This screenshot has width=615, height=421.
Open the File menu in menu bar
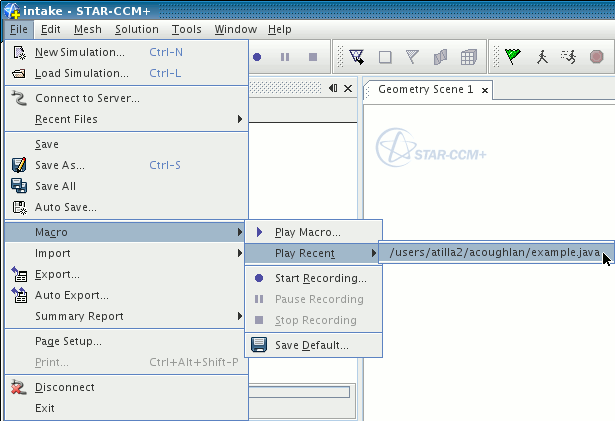click(x=19, y=29)
